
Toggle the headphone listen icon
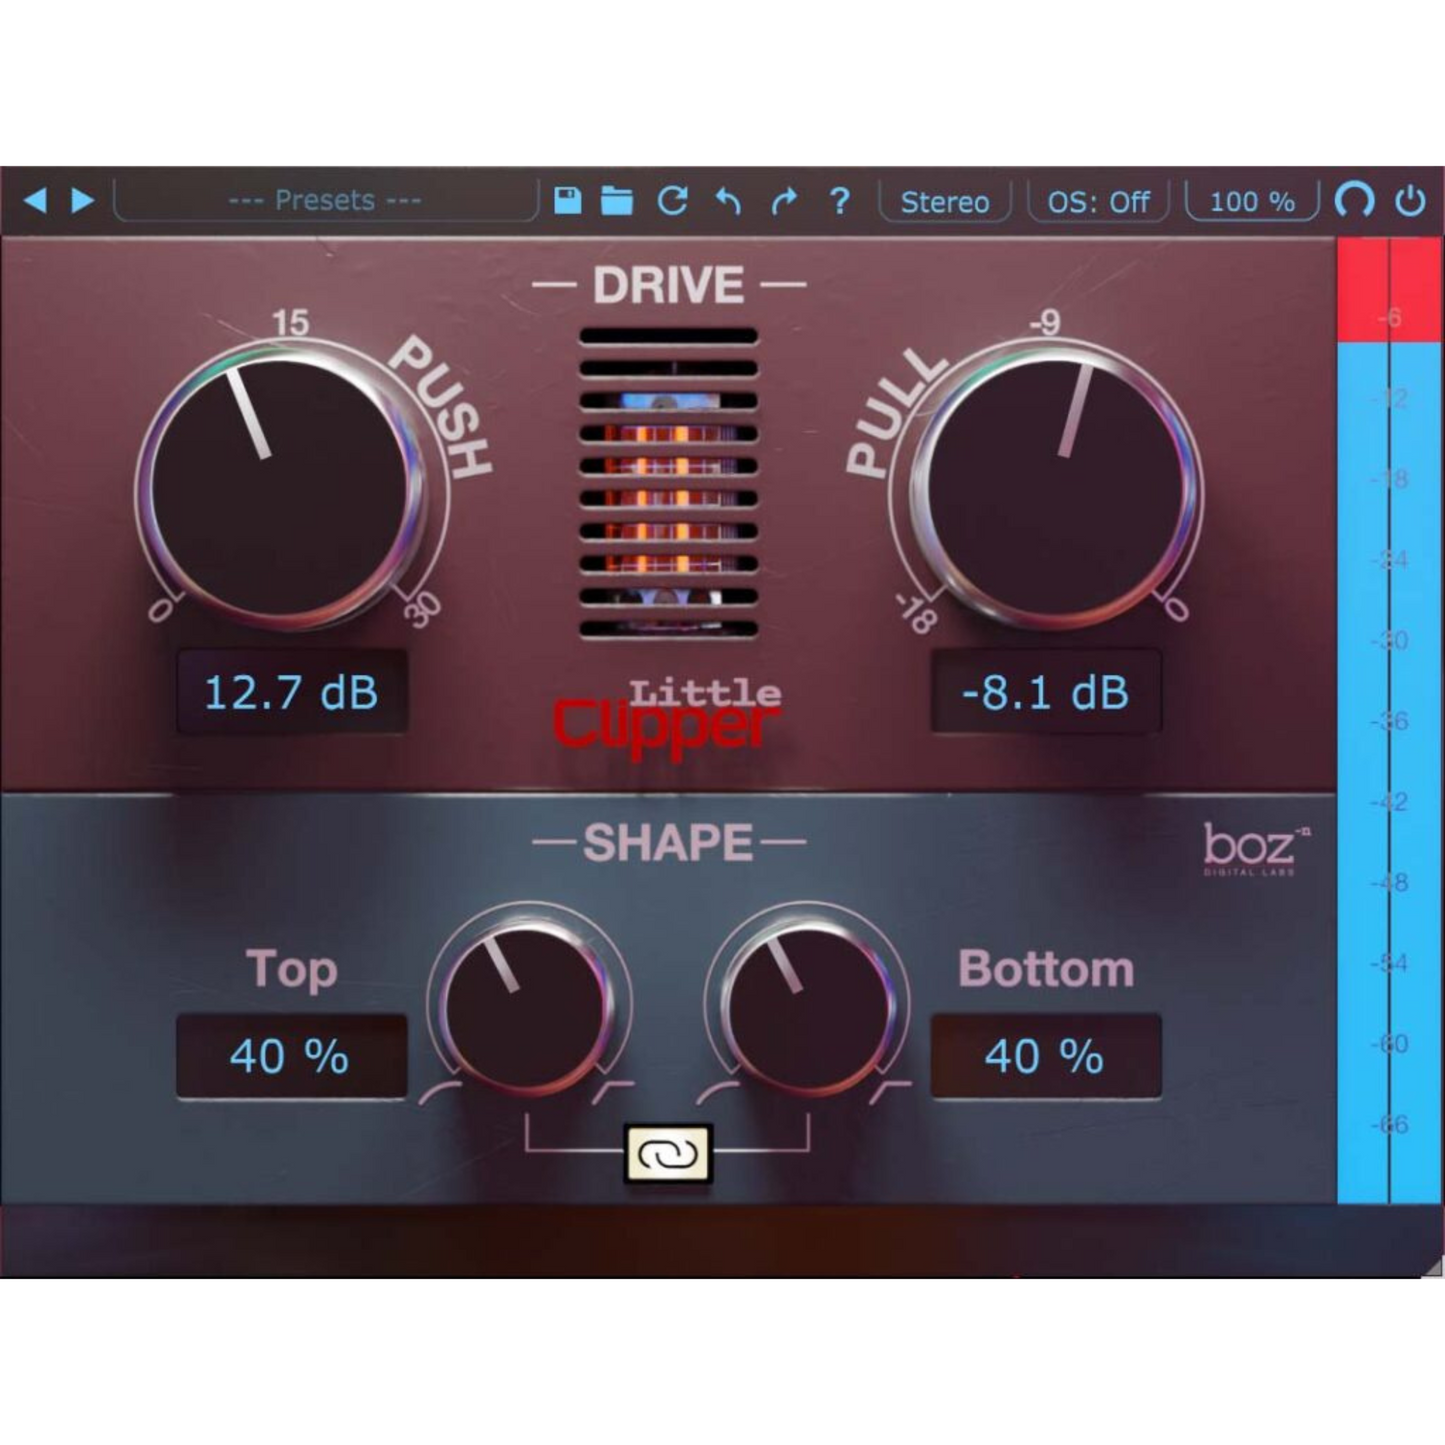point(1354,201)
